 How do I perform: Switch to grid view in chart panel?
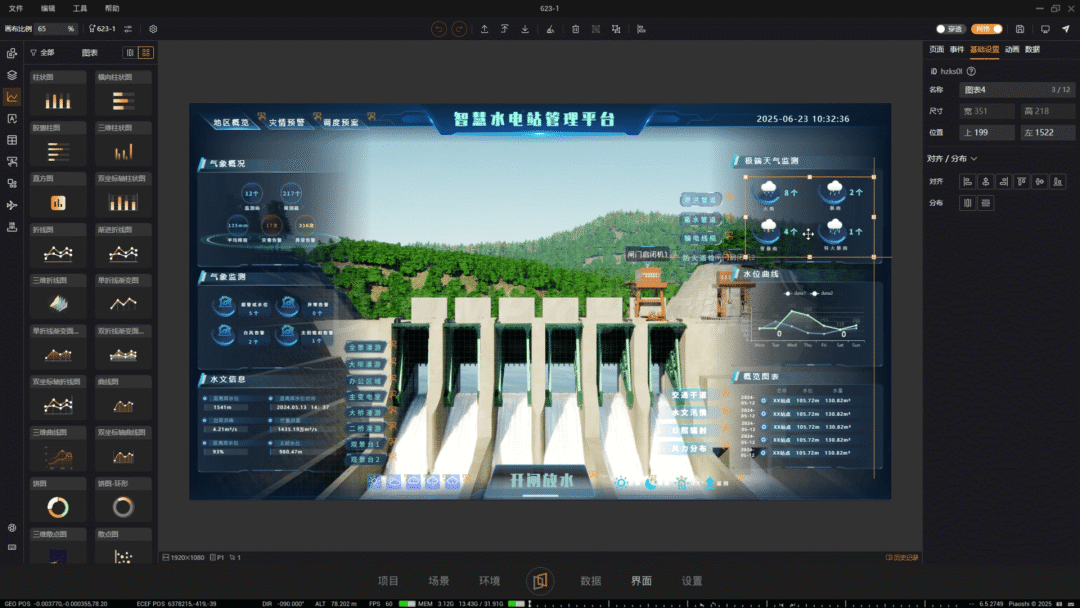click(x=145, y=52)
